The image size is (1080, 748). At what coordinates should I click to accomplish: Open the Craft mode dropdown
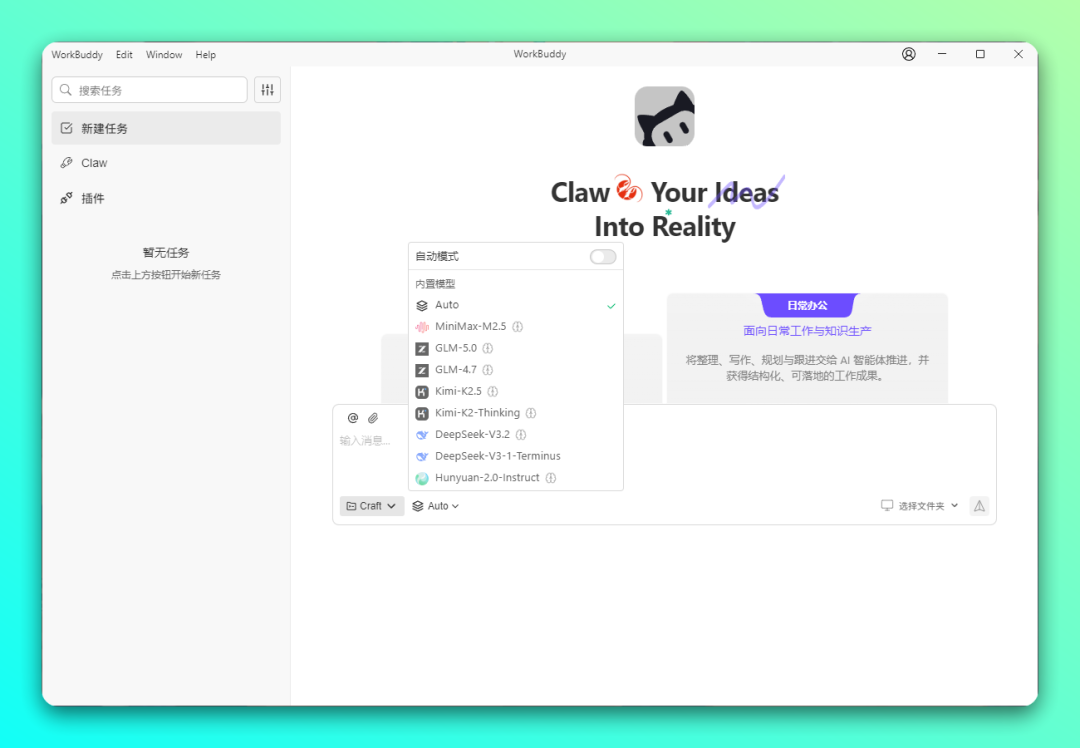(371, 506)
